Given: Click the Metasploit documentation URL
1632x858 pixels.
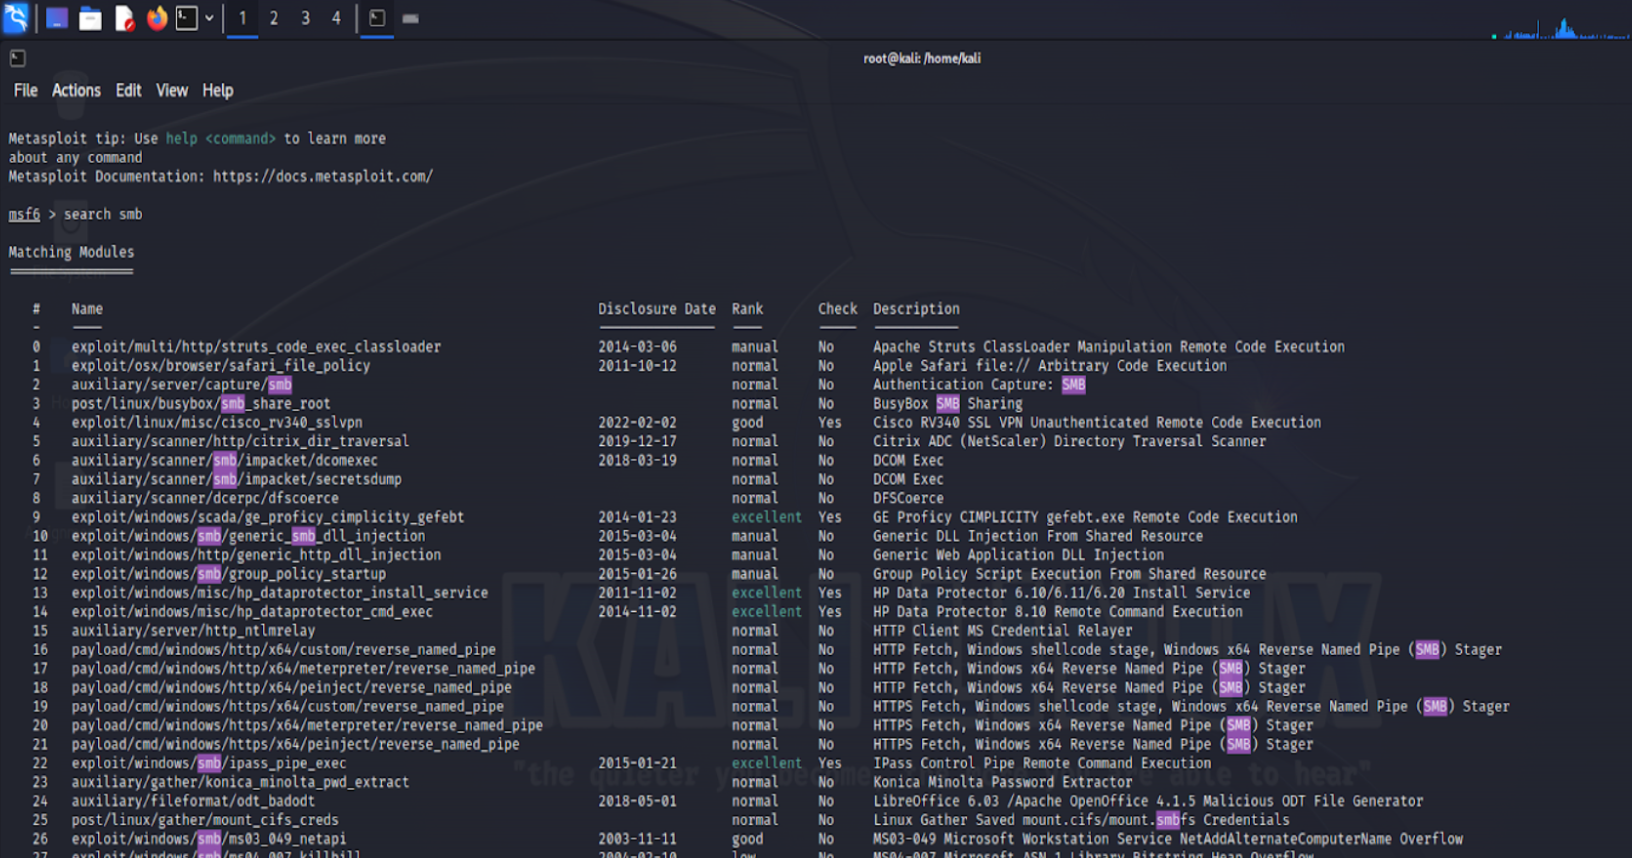Looking at the screenshot, I should (322, 177).
